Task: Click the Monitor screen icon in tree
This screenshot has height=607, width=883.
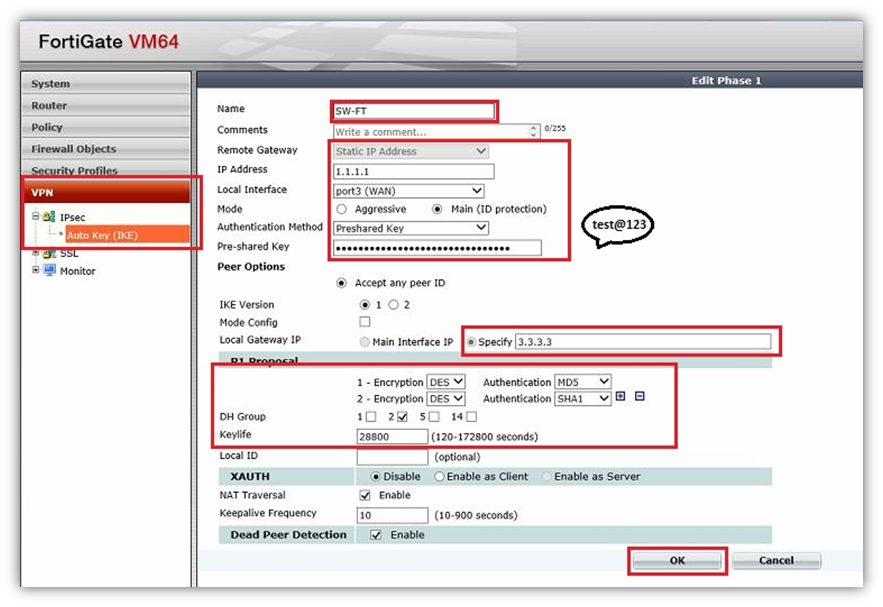Action: click(50, 270)
